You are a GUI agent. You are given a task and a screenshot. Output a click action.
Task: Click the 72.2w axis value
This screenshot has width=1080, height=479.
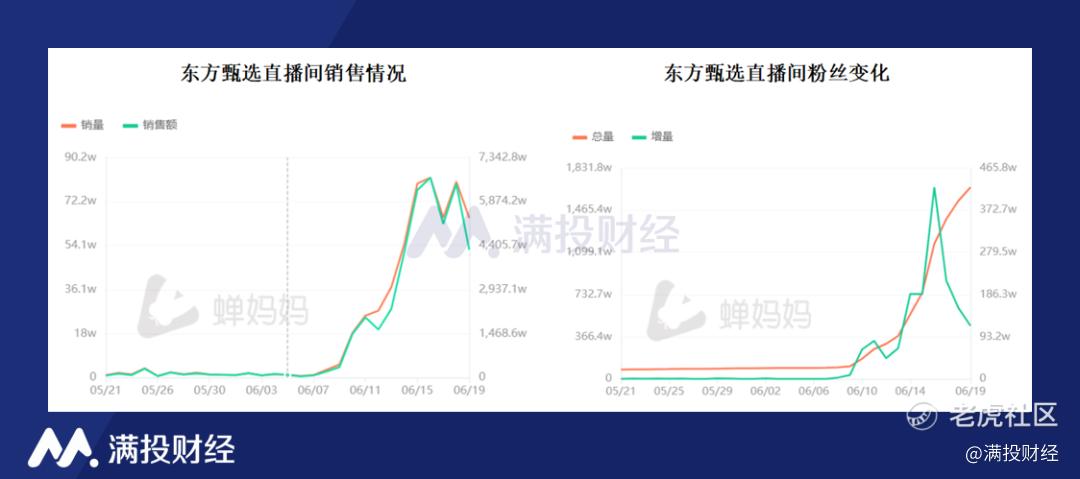click(x=81, y=201)
